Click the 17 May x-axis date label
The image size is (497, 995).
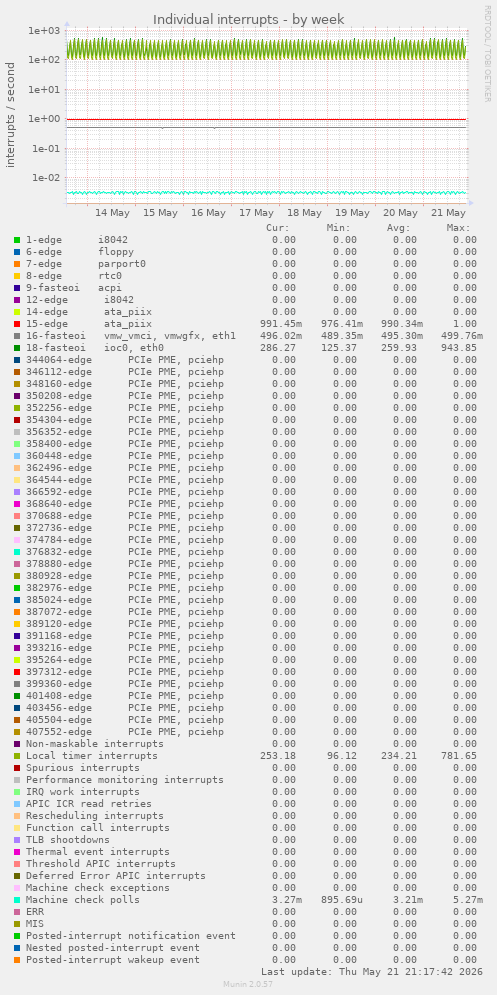256,213
